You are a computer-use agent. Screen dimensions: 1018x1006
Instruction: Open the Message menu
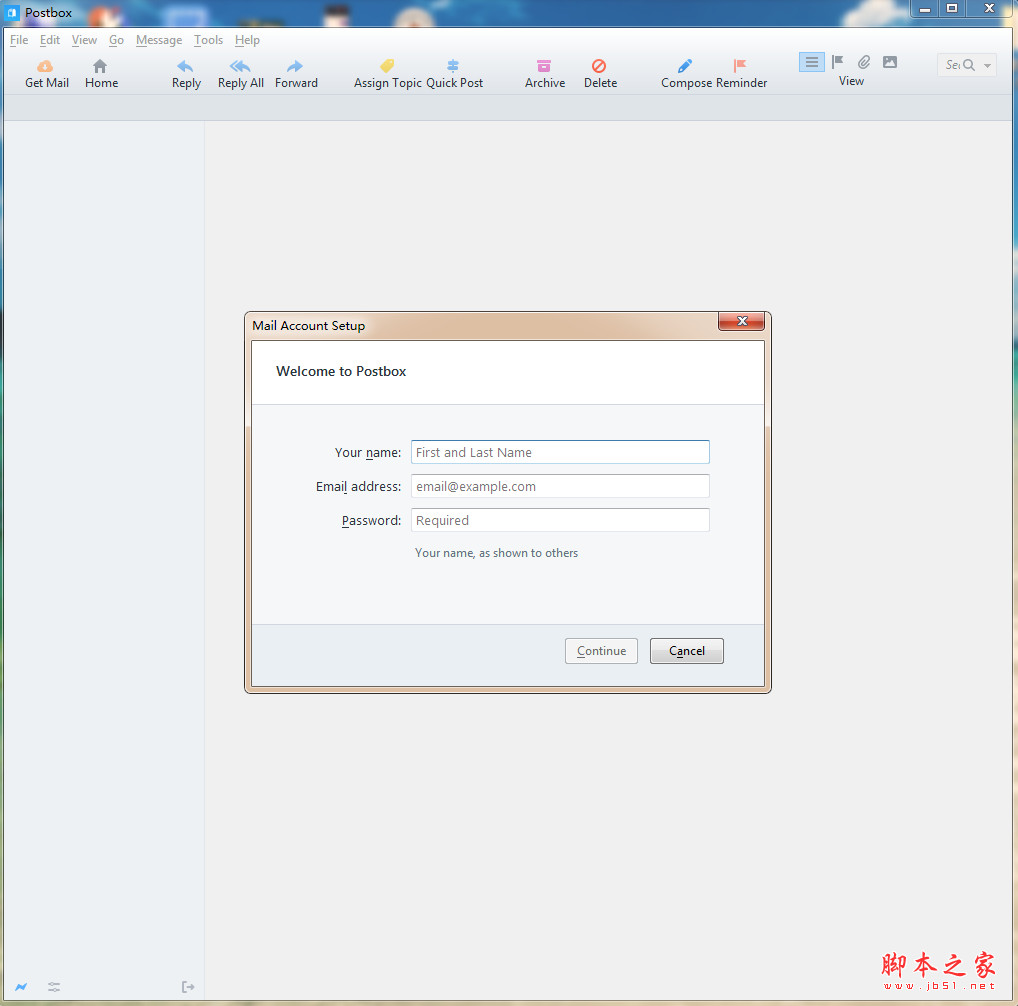click(159, 40)
